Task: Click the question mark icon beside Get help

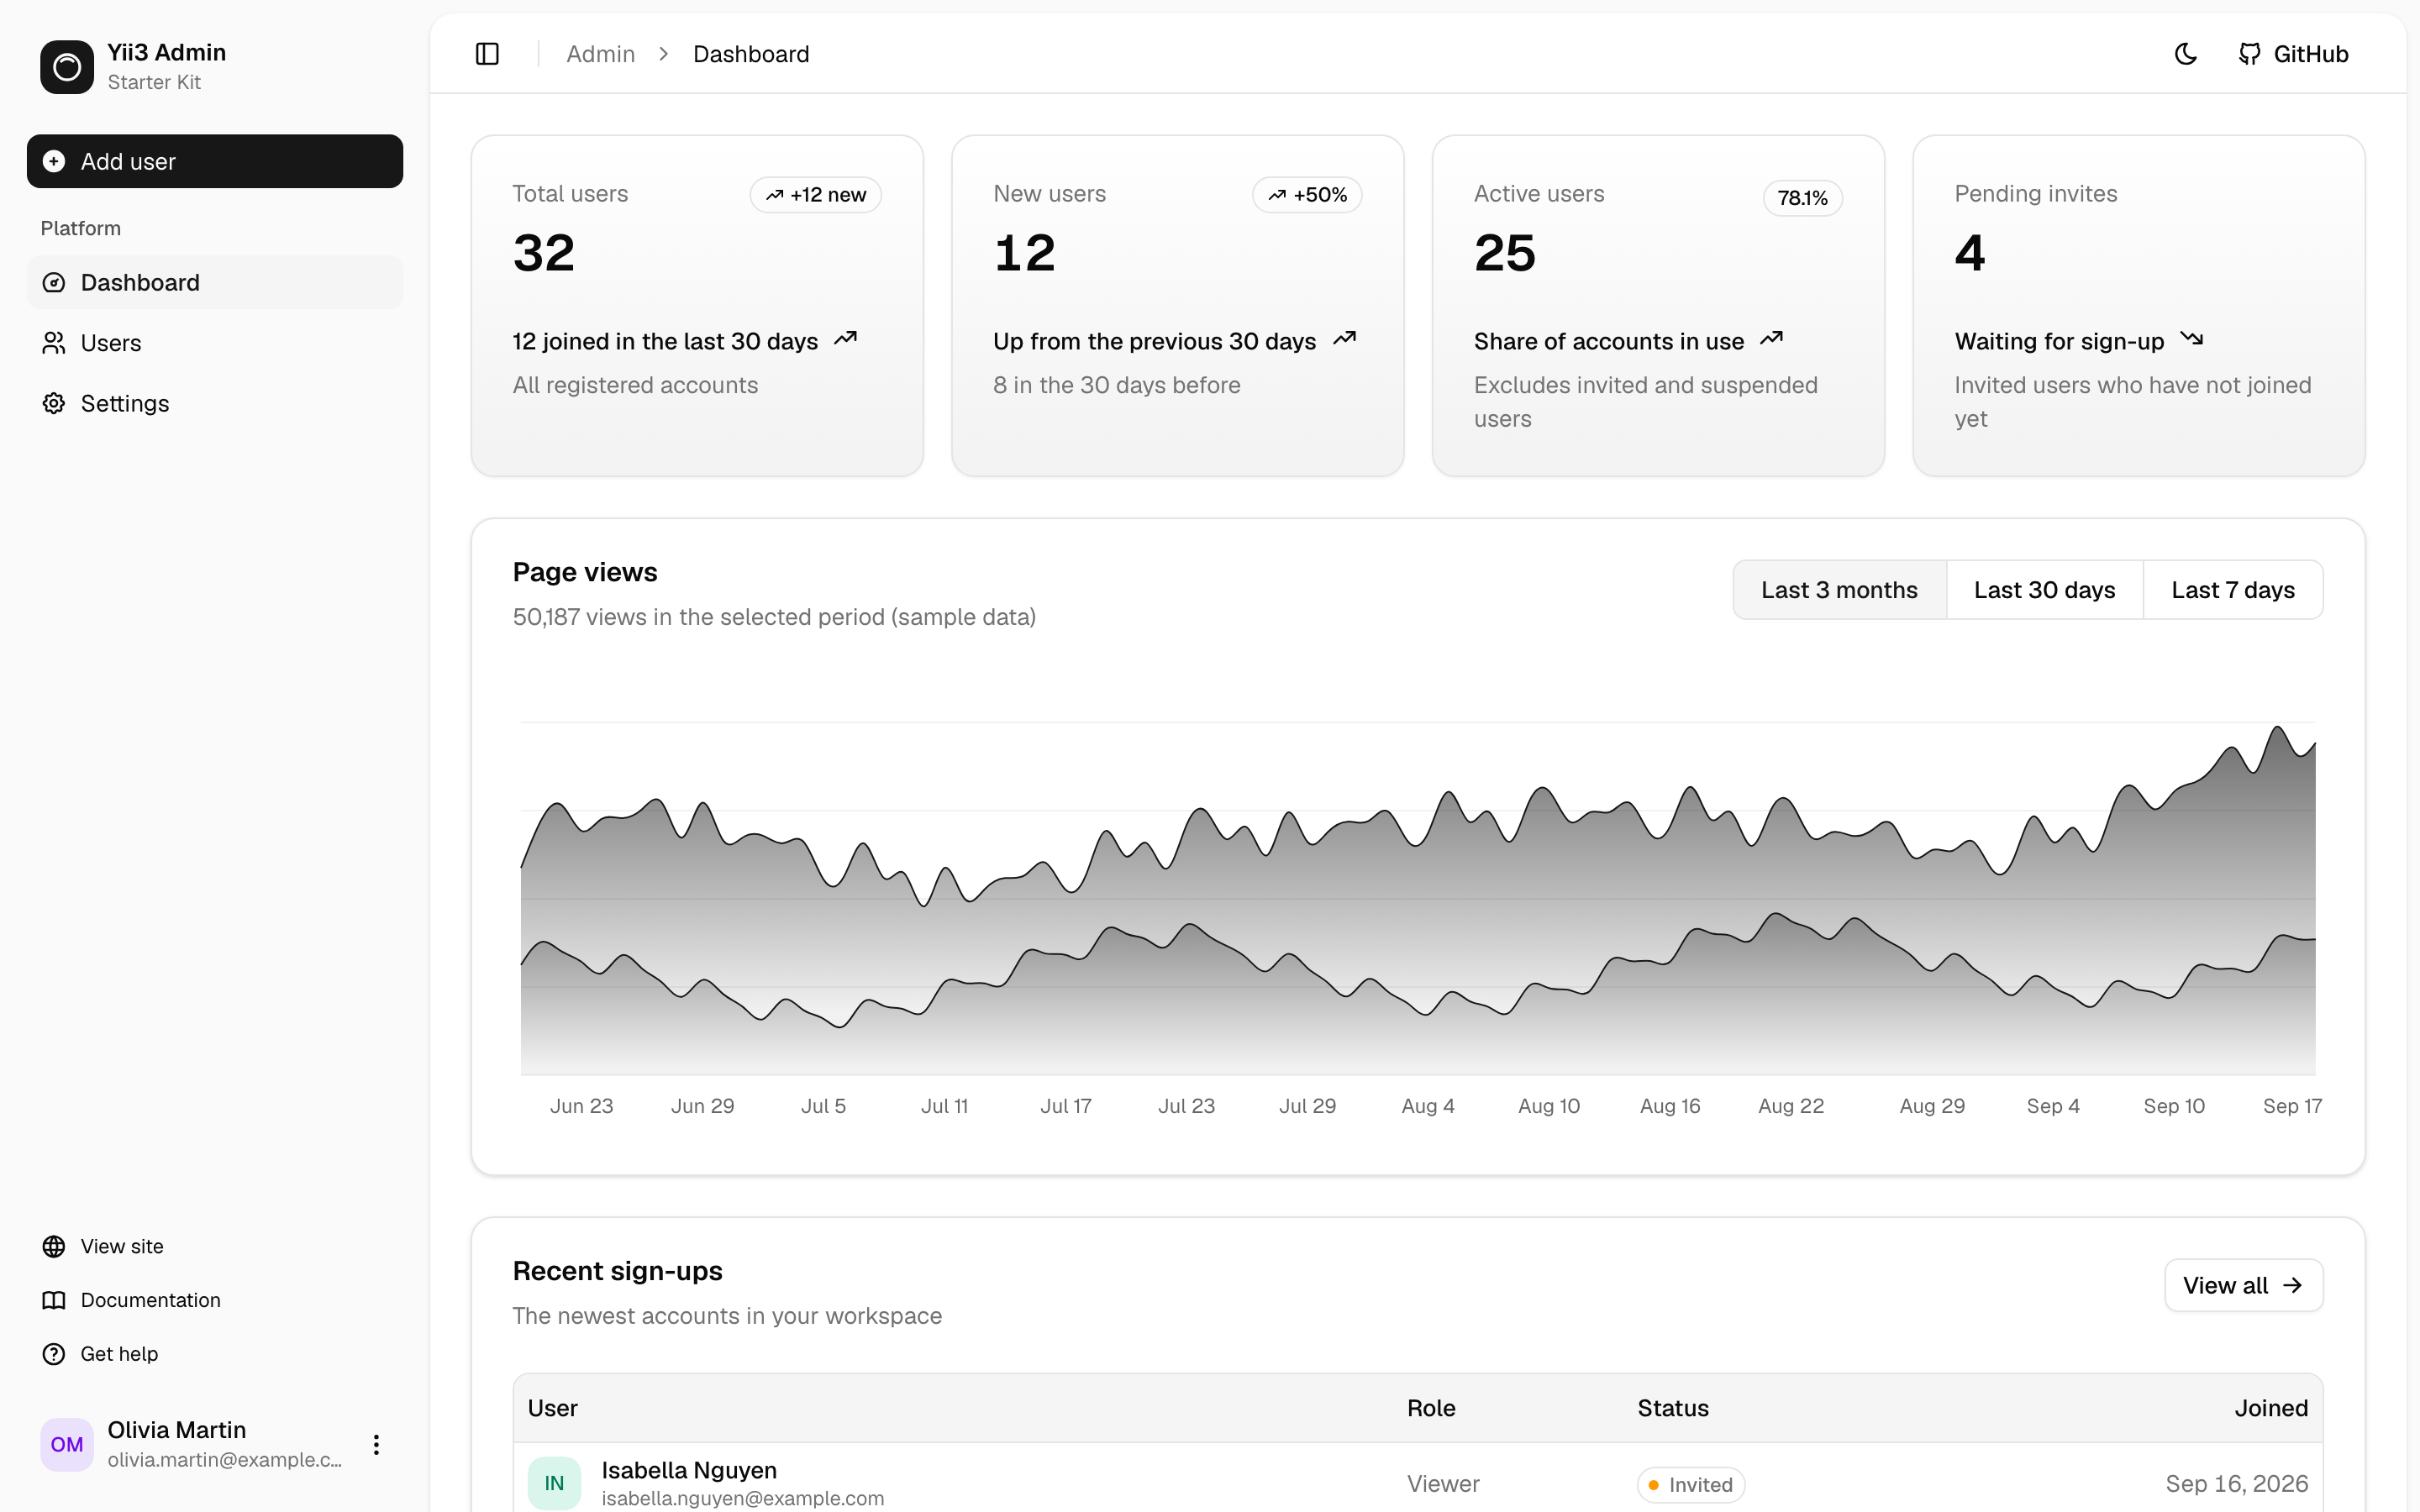Action: (54, 1354)
